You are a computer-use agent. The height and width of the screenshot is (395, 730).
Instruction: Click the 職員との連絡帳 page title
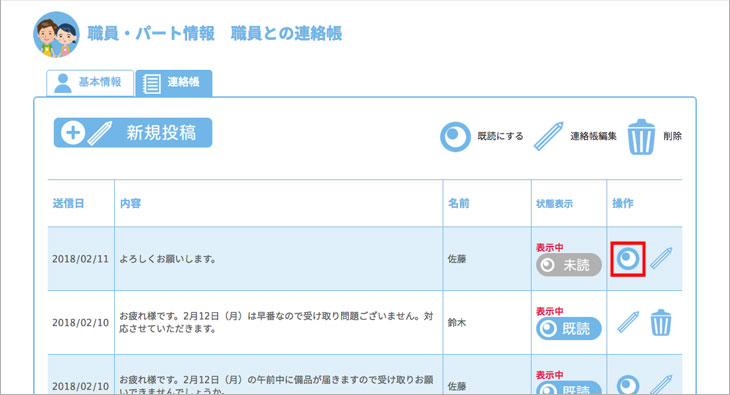(x=286, y=34)
